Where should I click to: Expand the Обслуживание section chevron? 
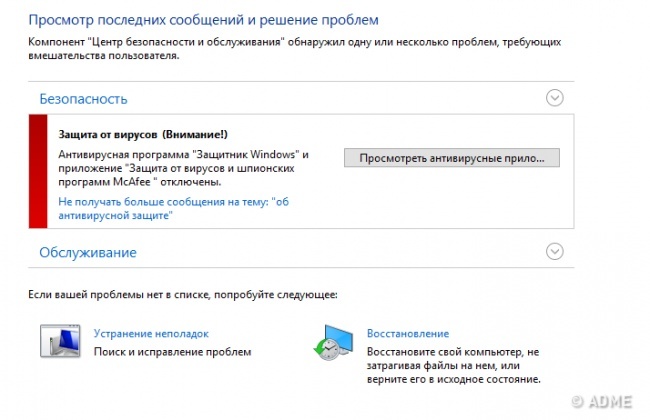click(555, 251)
